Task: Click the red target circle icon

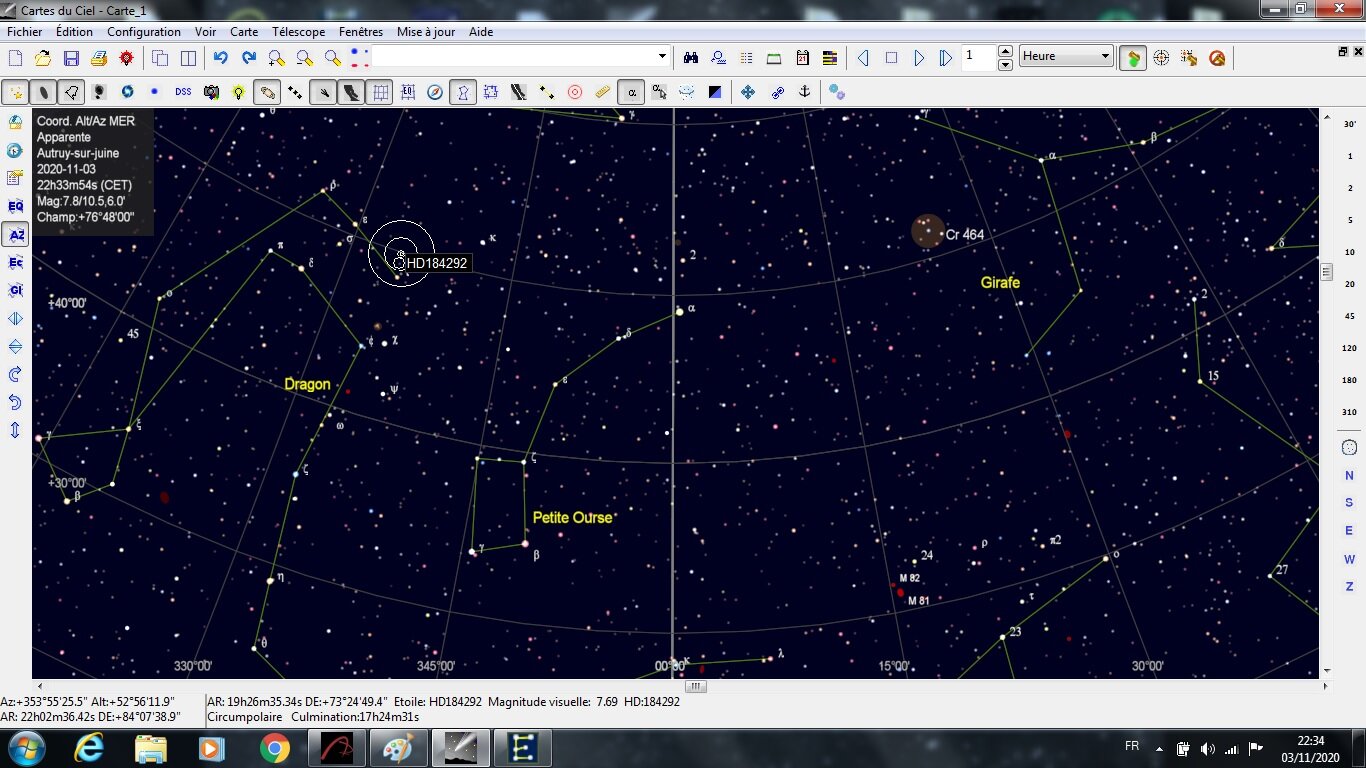Action: point(575,92)
